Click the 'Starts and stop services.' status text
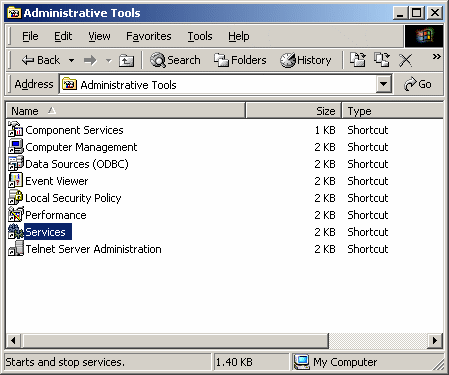The height and width of the screenshot is (375, 449). [65, 362]
